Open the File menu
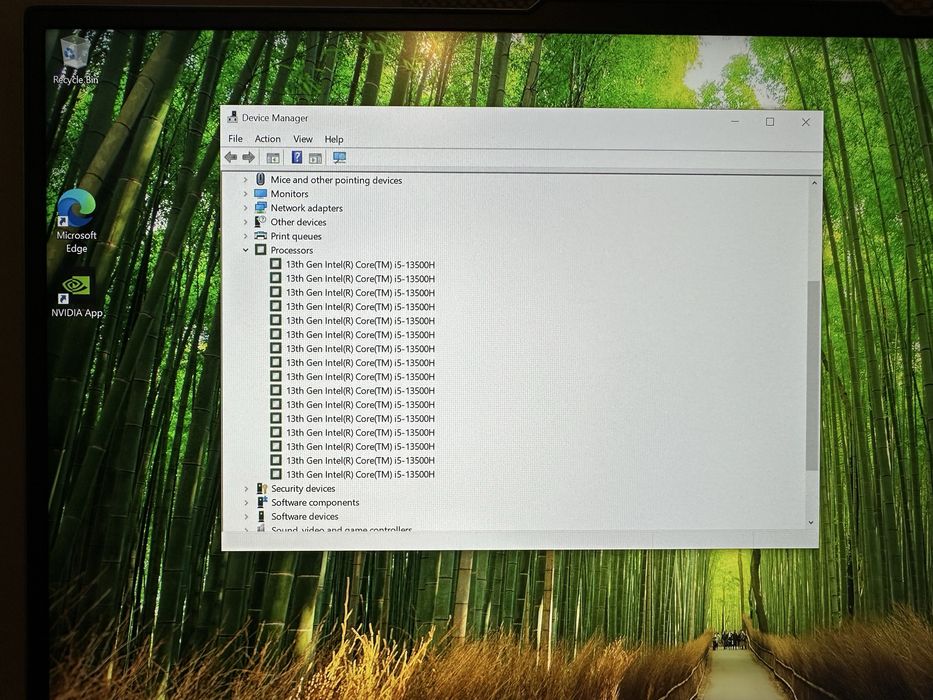Image resolution: width=933 pixels, height=700 pixels. (x=235, y=139)
